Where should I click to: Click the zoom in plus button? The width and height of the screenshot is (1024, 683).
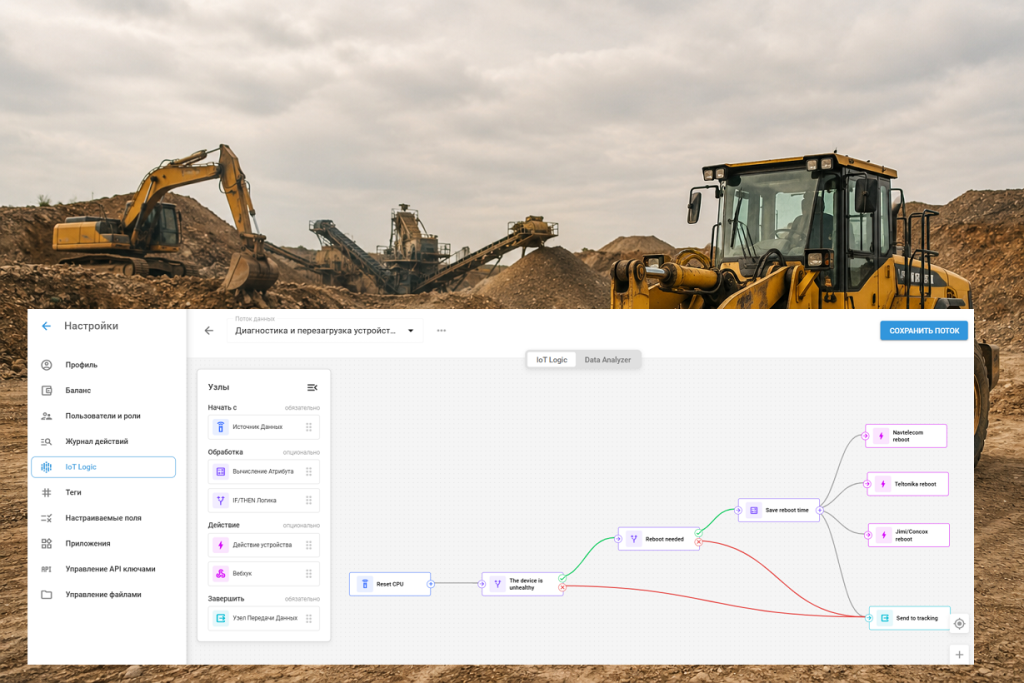coord(959,654)
